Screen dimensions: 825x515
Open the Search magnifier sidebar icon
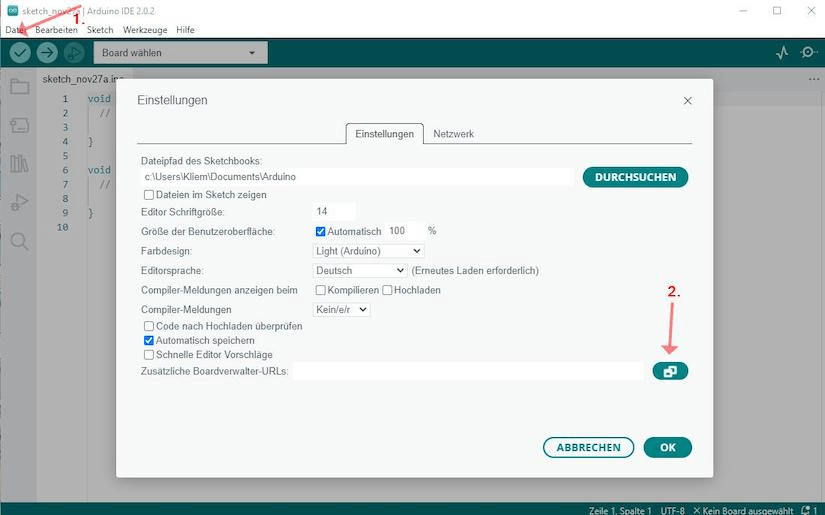pyautogui.click(x=19, y=241)
